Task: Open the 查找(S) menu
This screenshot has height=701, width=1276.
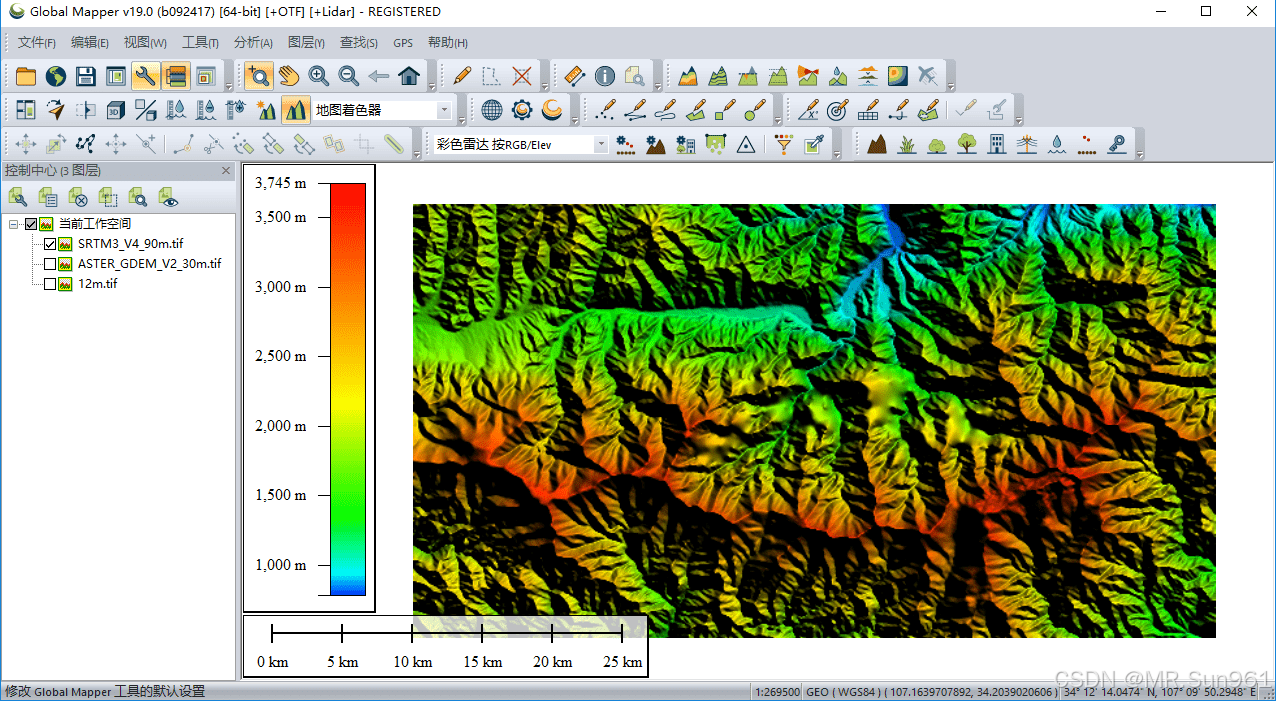Action: (x=359, y=43)
